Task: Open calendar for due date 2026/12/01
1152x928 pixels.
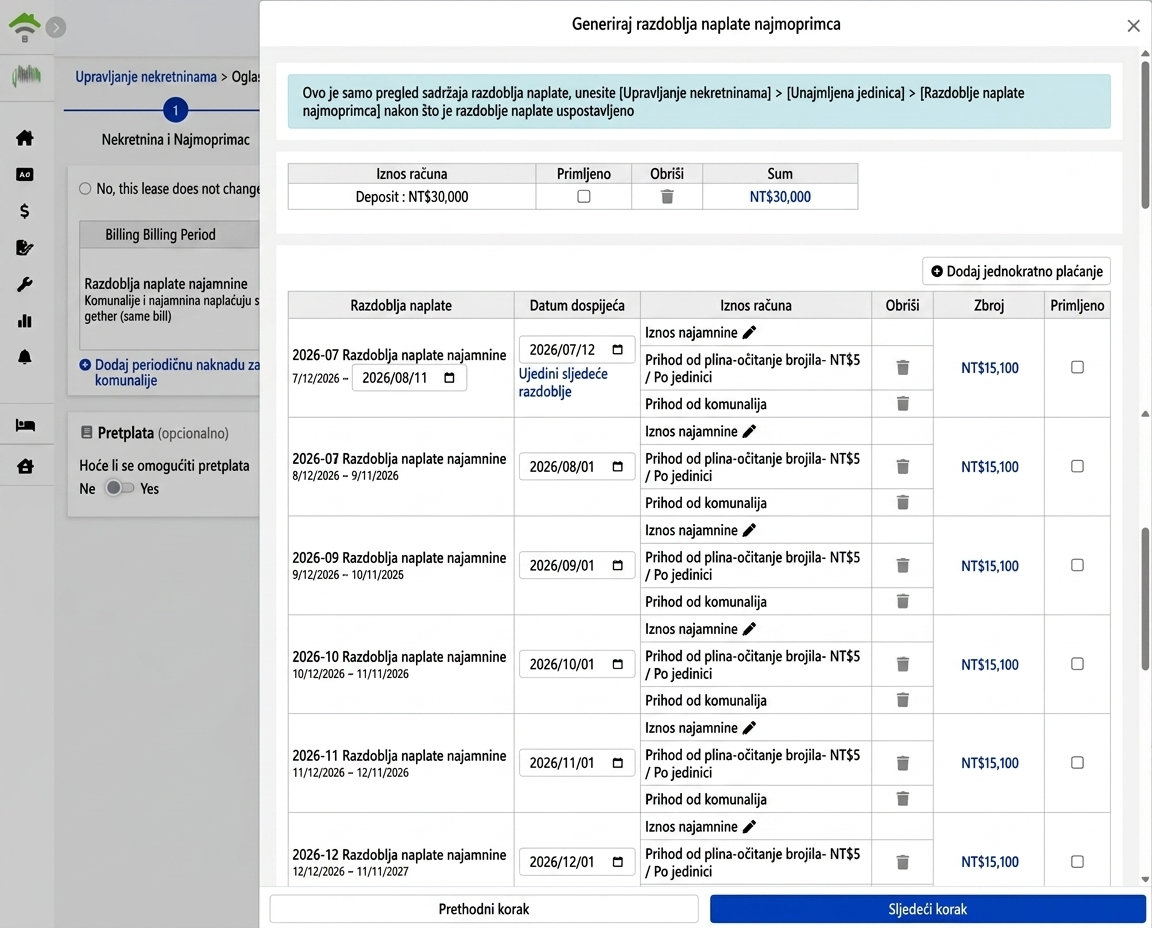Action: pyautogui.click(x=617, y=862)
